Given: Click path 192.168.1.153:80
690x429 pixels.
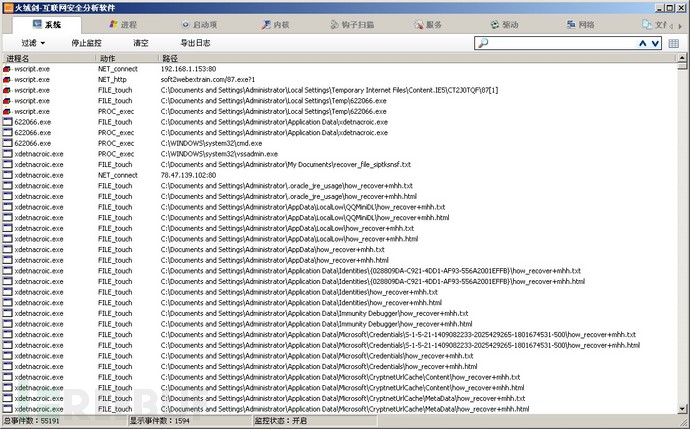Looking at the screenshot, I should pyautogui.click(x=188, y=69).
